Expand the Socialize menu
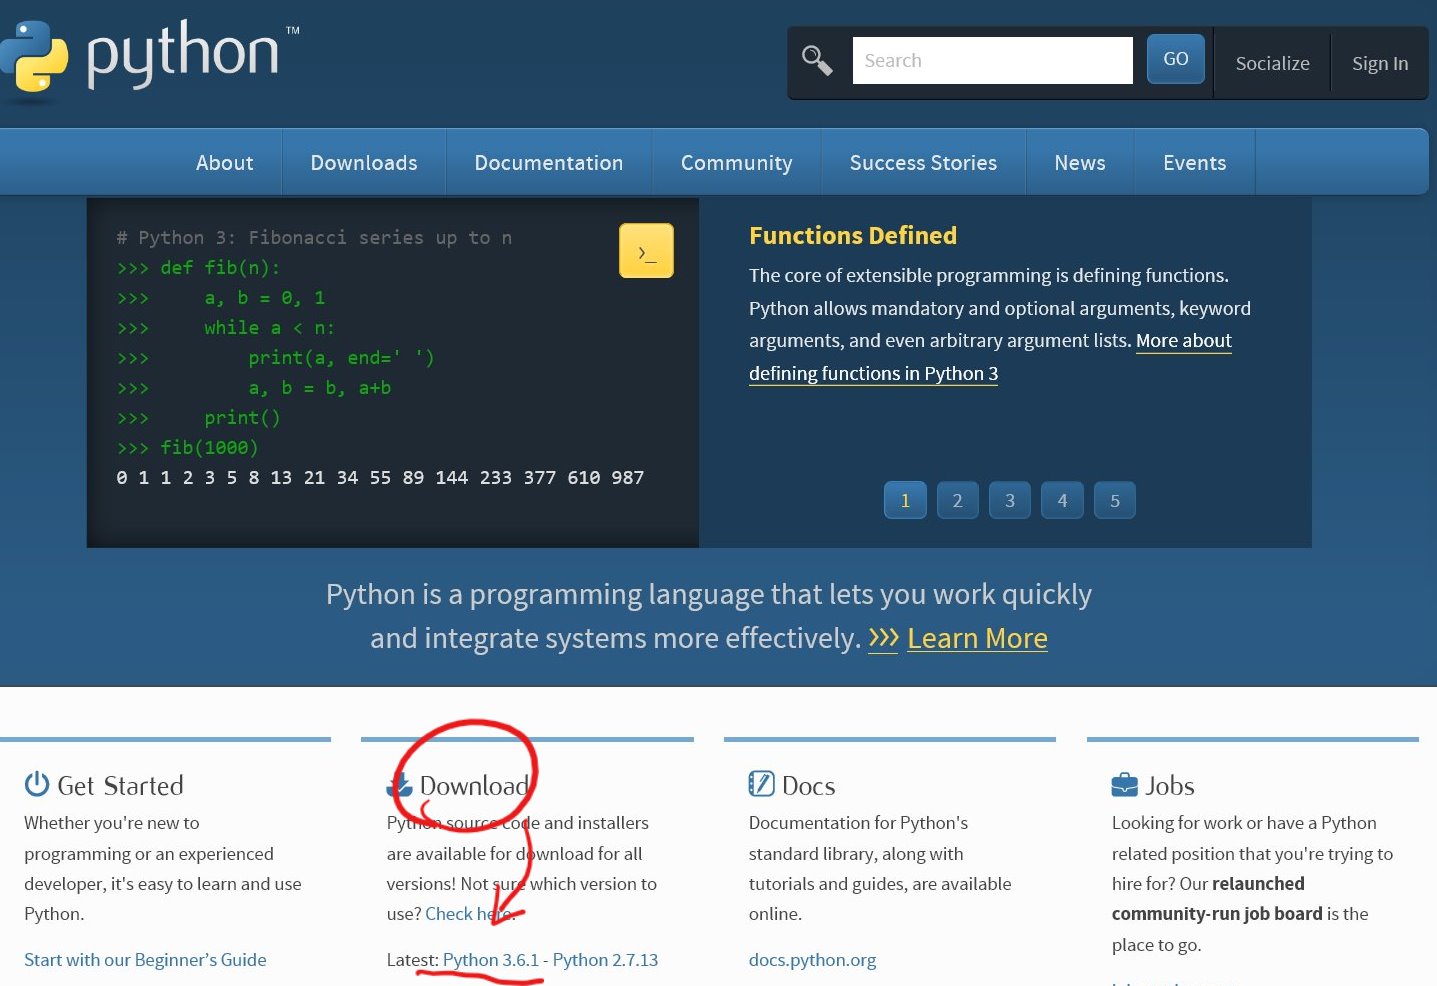Screen dimensions: 1437x986 click(1272, 63)
